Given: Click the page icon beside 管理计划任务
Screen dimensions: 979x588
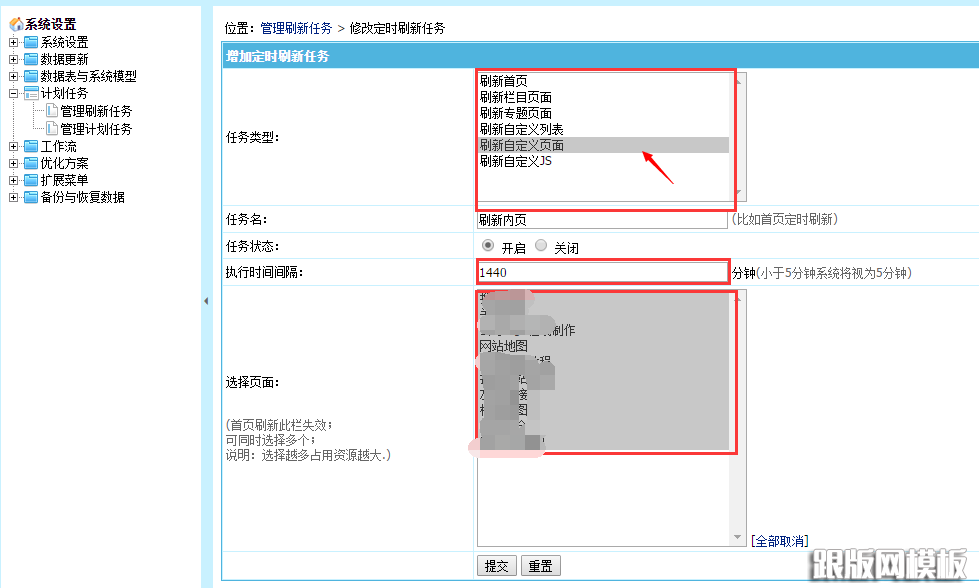Looking at the screenshot, I should 52,128.
